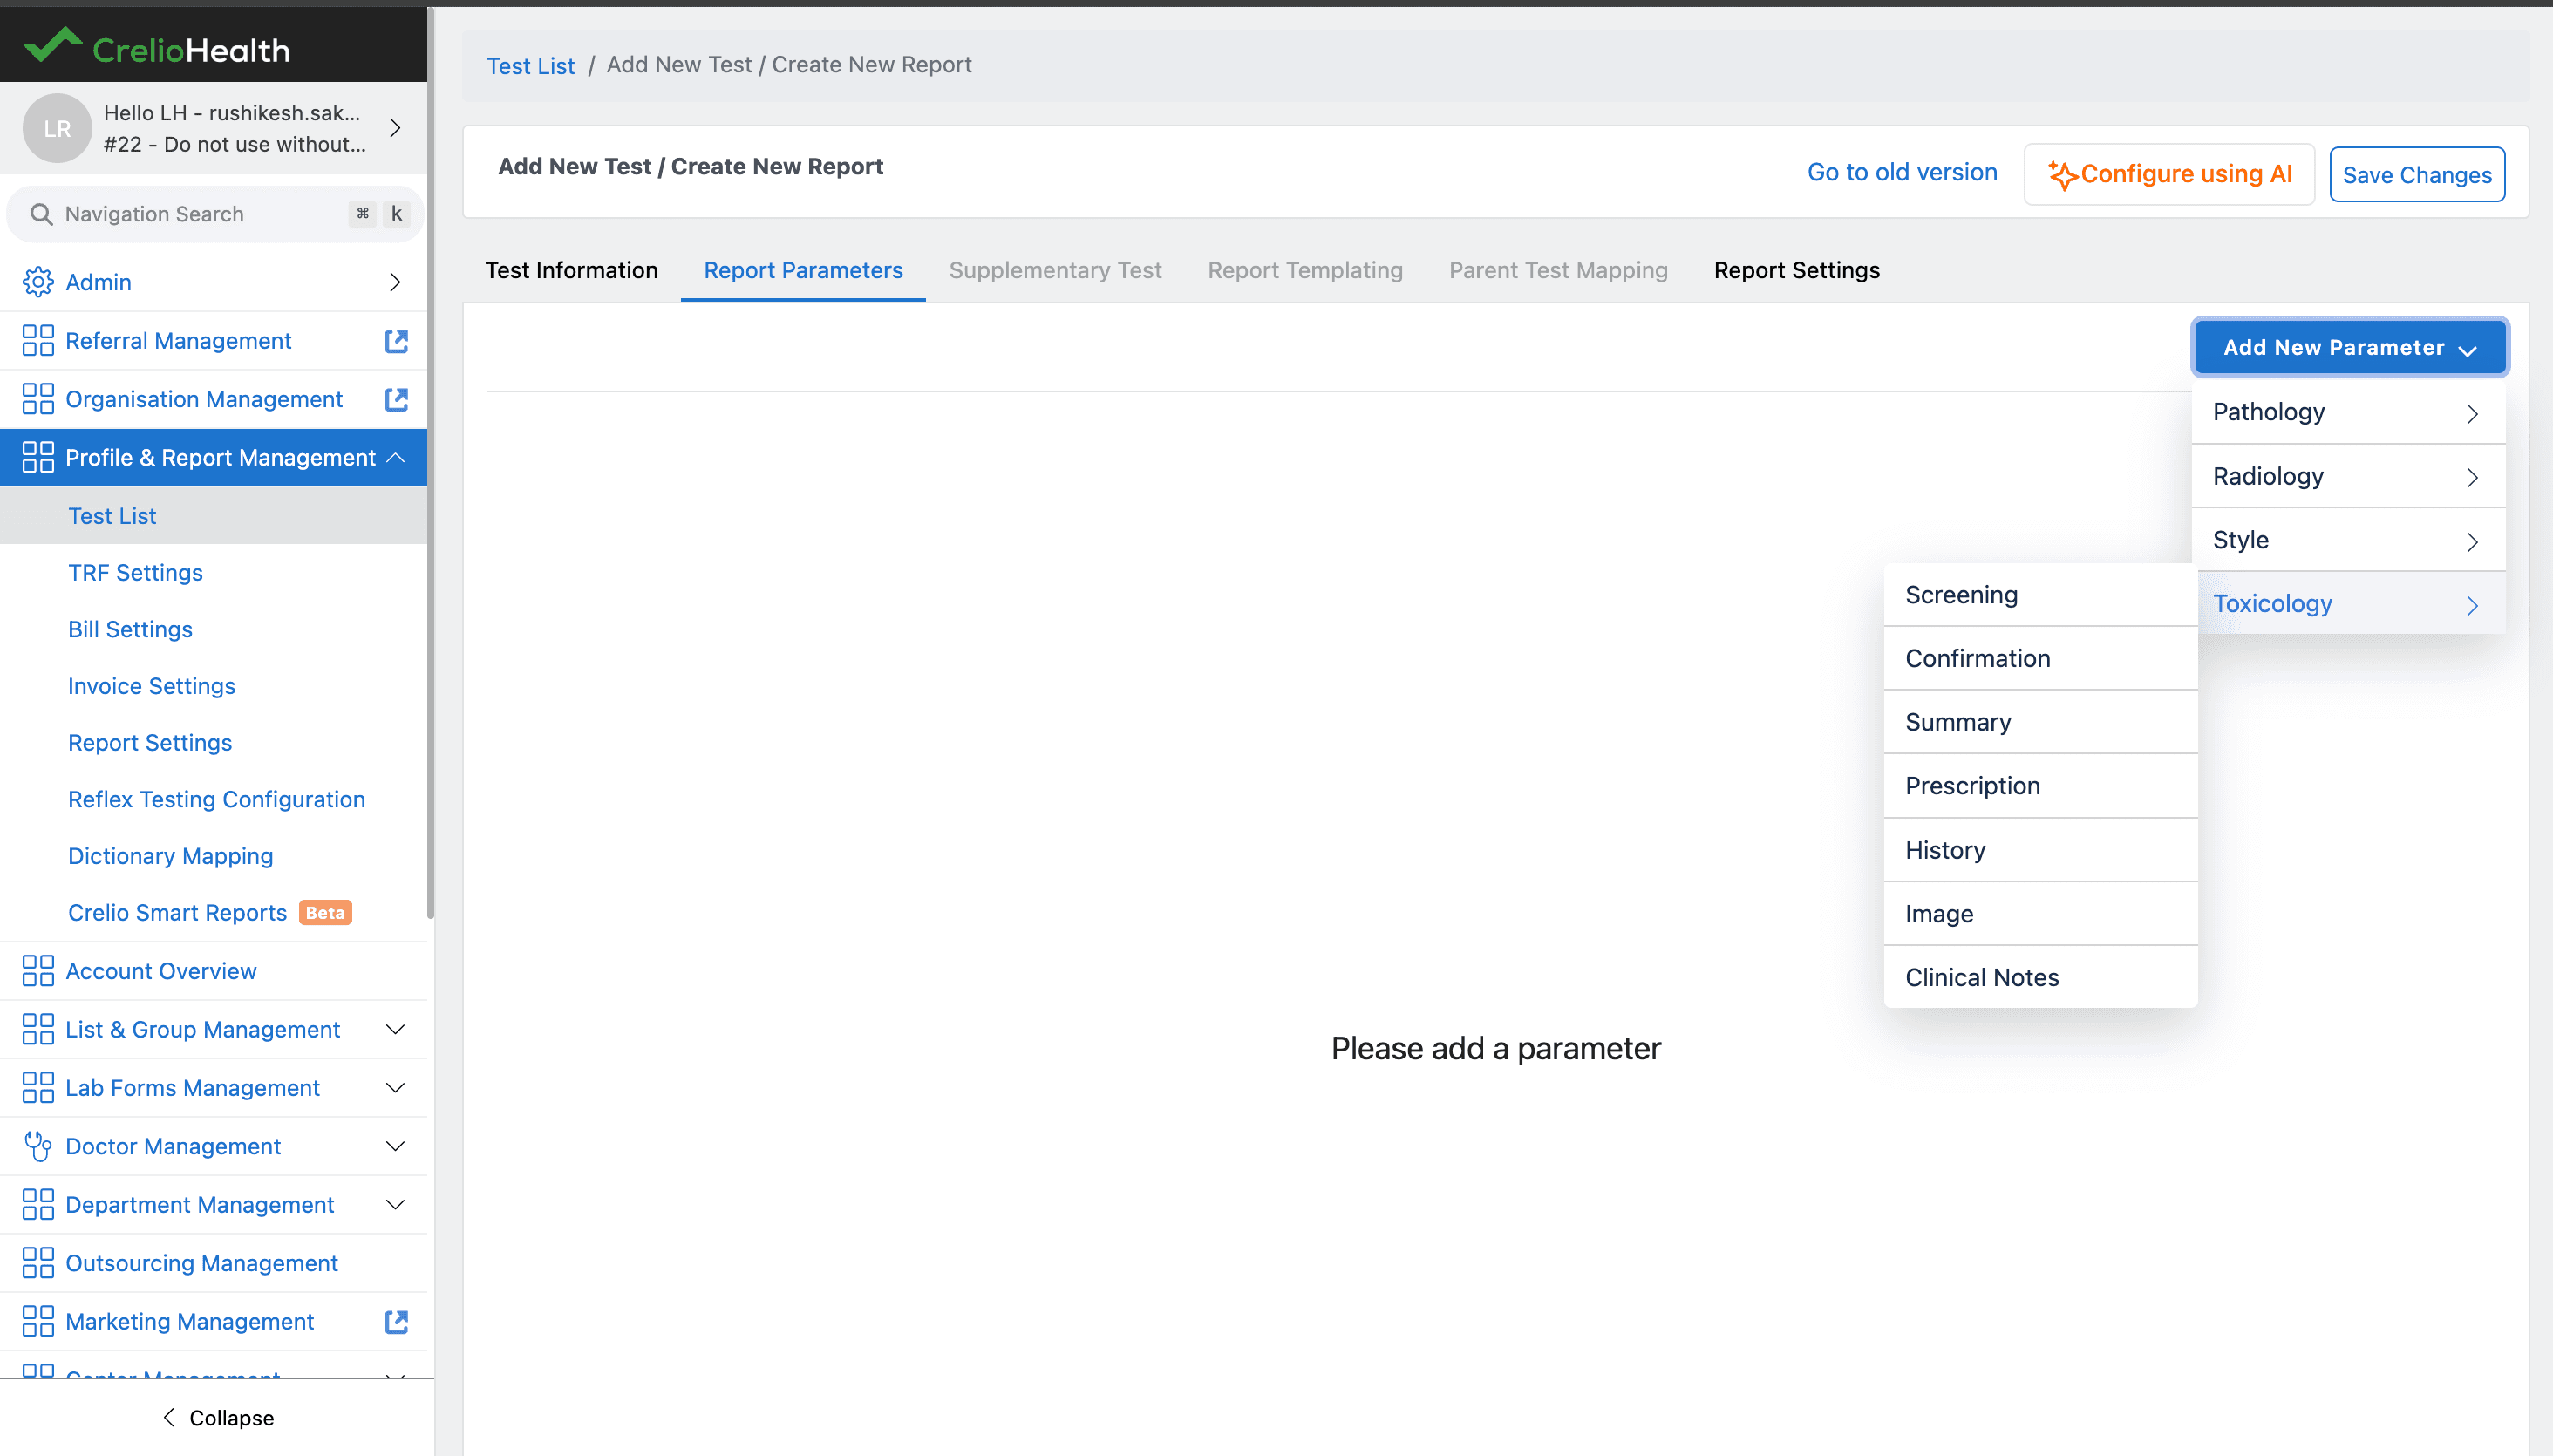Image resolution: width=2553 pixels, height=1456 pixels.
Task: Click Lab Forms Management grid icon
Action: (38, 1088)
